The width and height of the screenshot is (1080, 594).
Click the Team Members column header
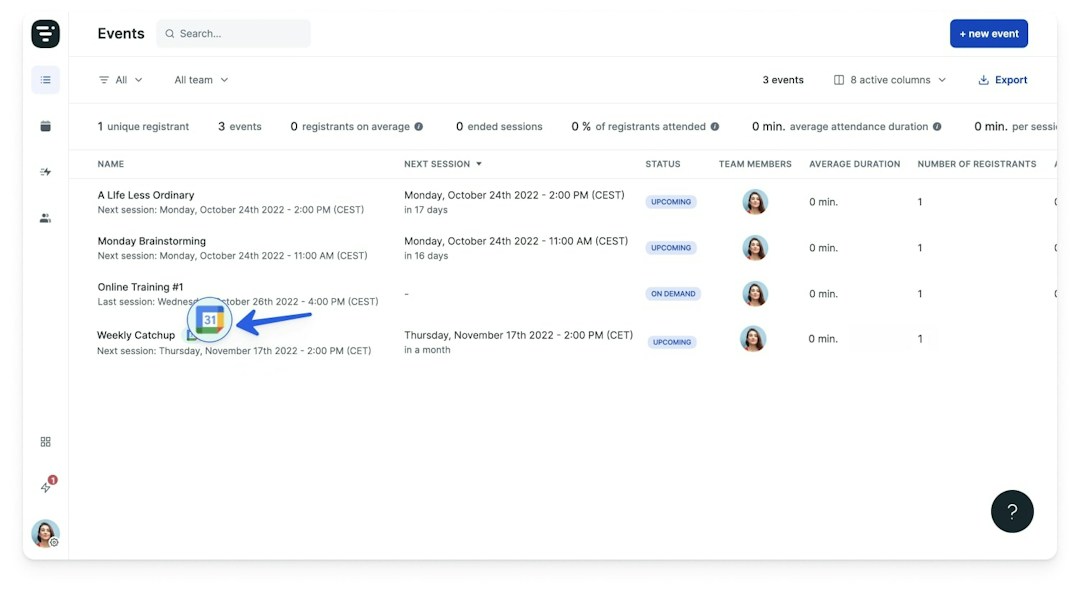coord(755,164)
